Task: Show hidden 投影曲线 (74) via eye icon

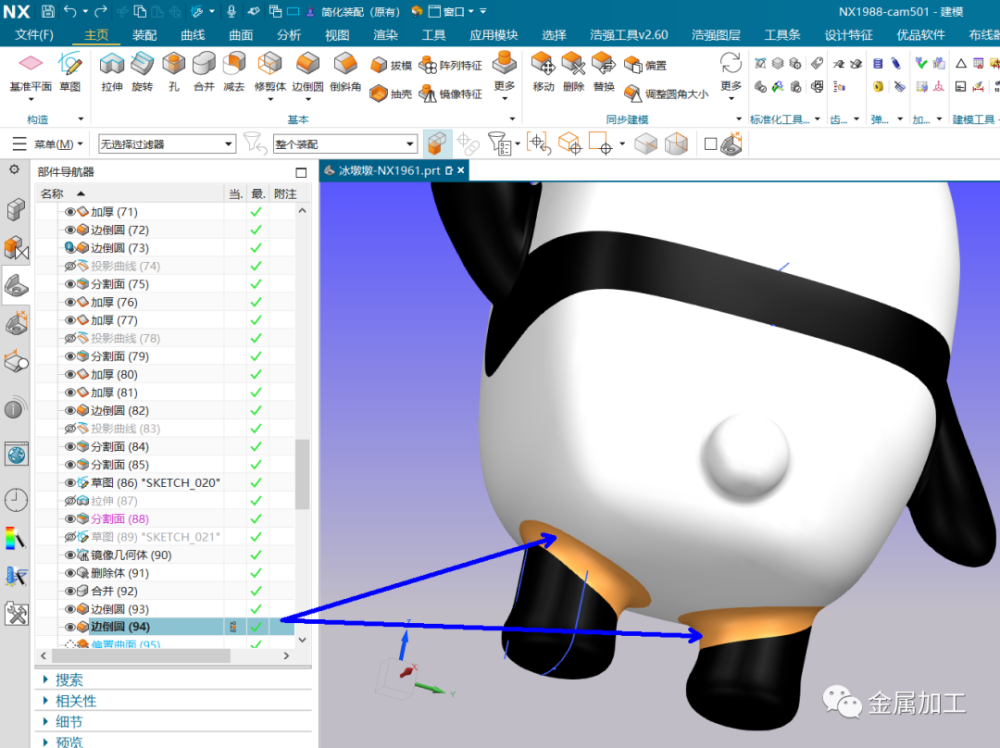Action: (70, 266)
